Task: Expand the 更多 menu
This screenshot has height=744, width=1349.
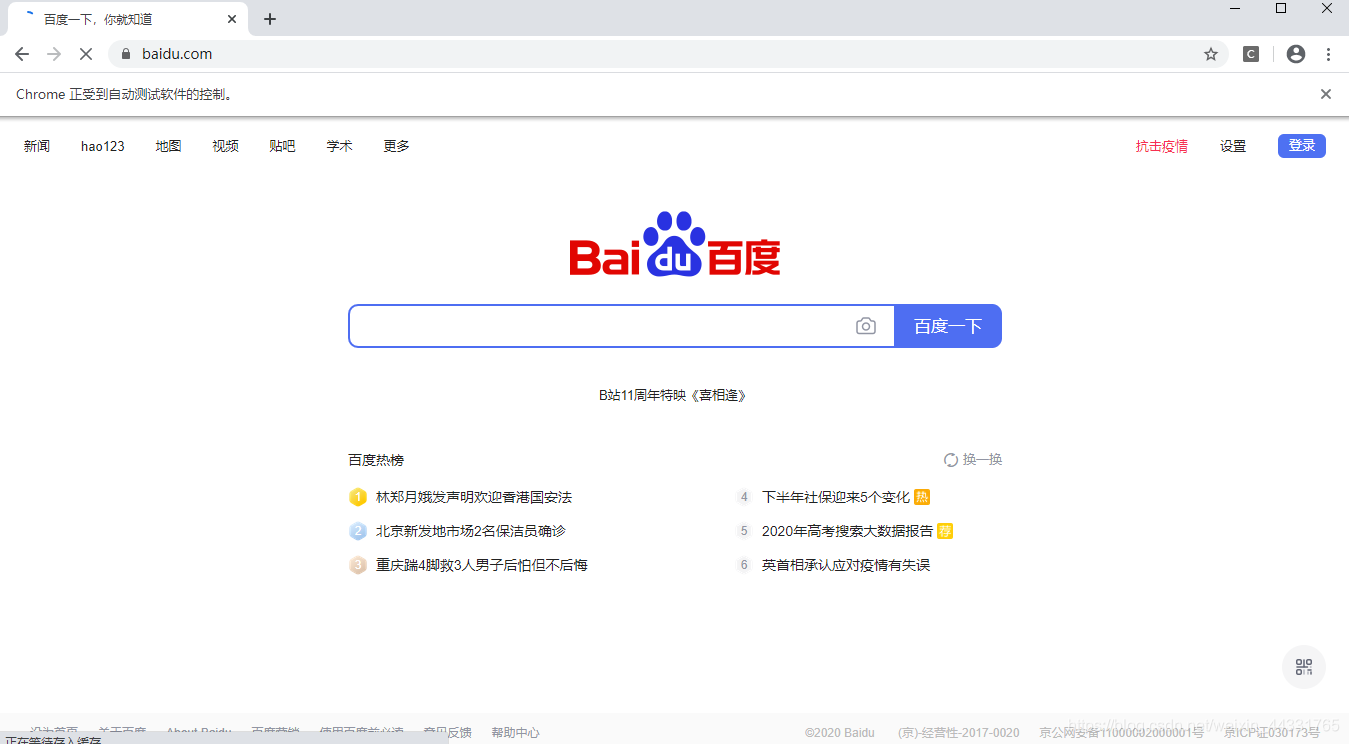Action: (x=397, y=146)
